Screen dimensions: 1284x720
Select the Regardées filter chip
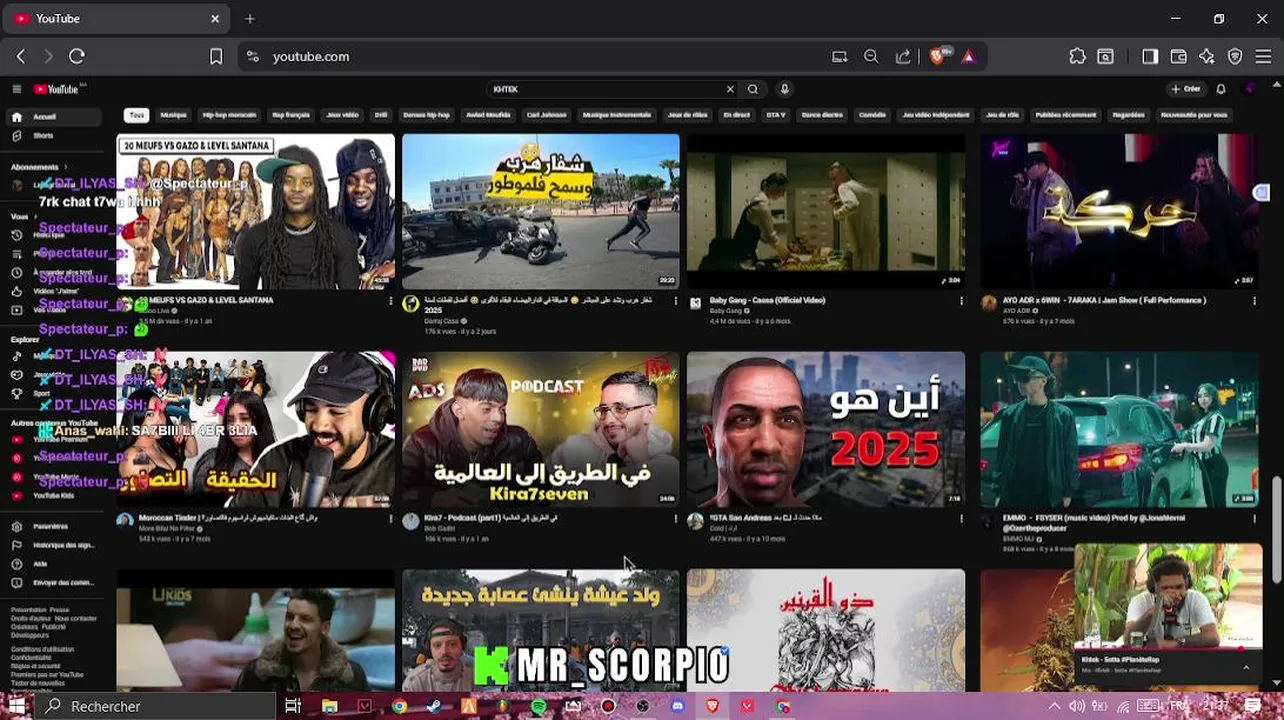(x=1128, y=115)
